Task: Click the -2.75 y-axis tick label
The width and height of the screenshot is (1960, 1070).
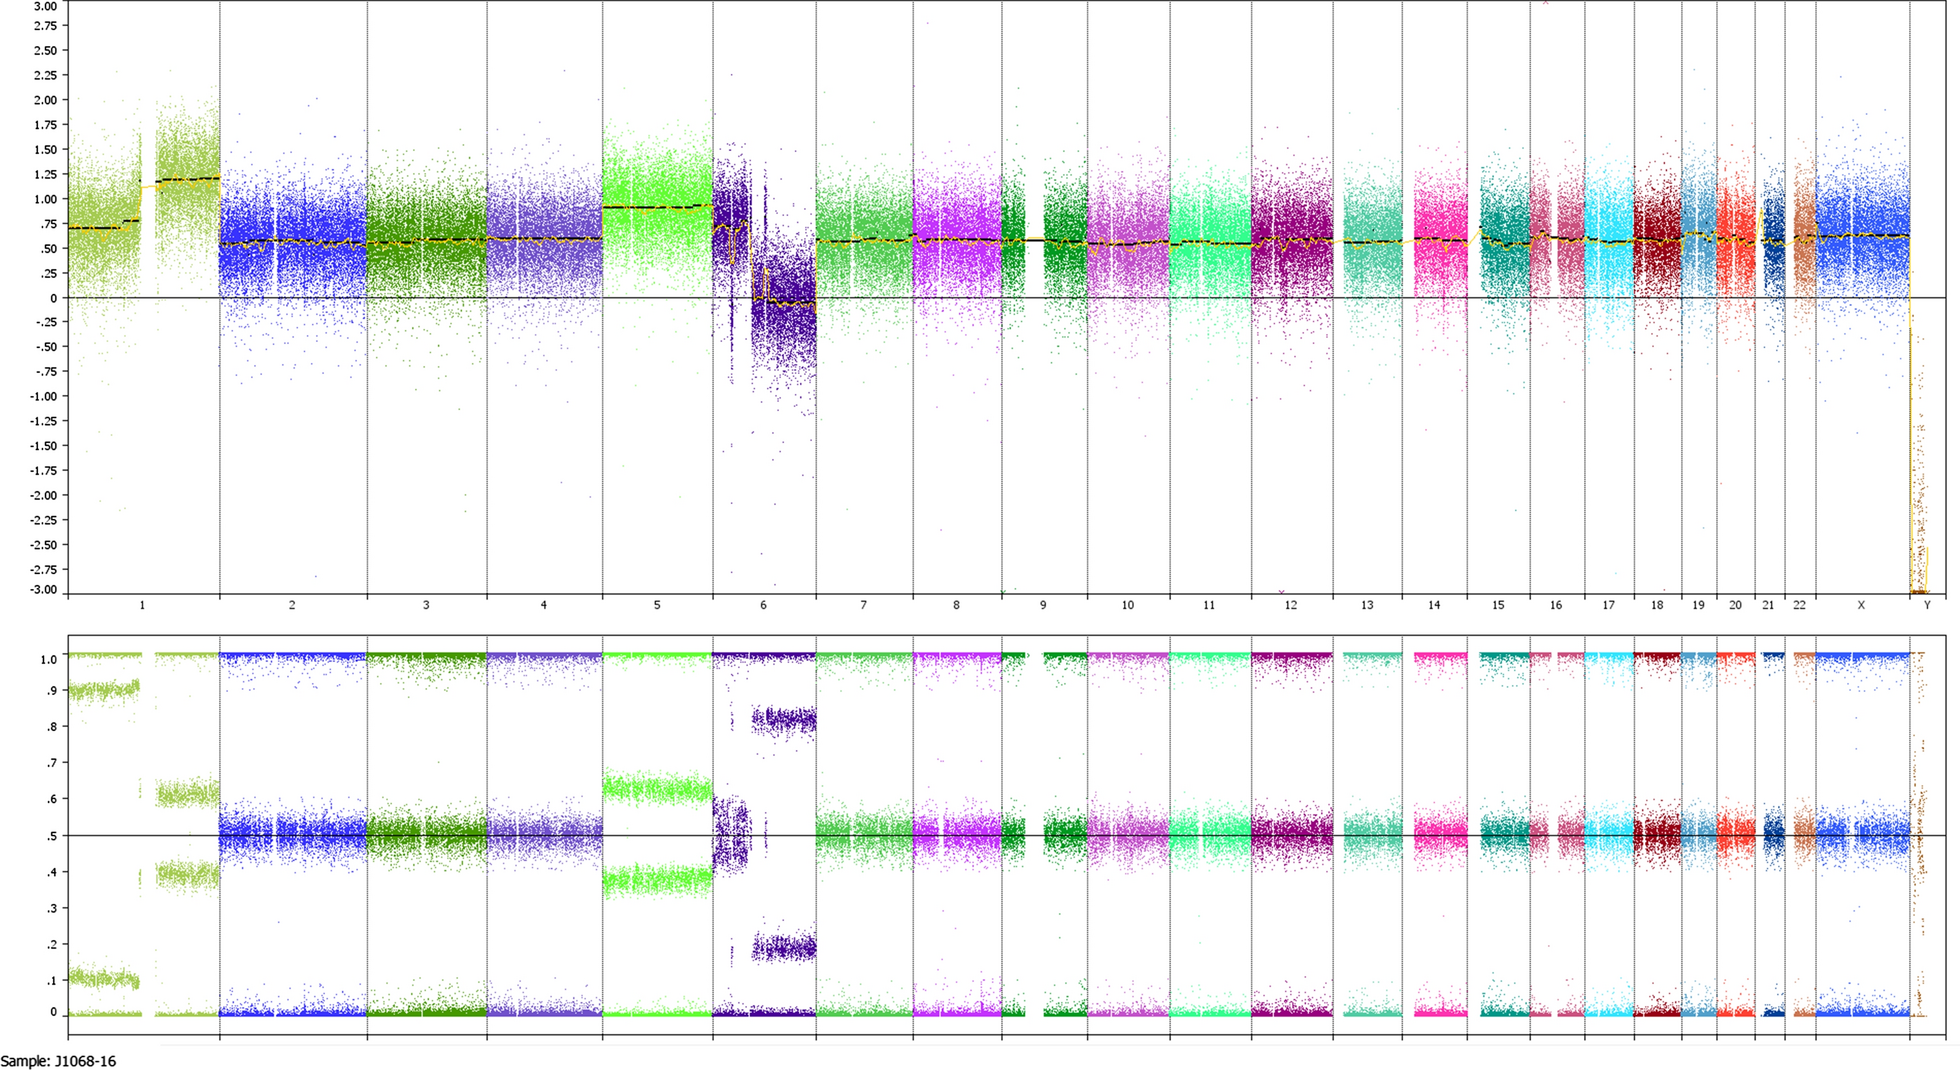Action: [43, 569]
